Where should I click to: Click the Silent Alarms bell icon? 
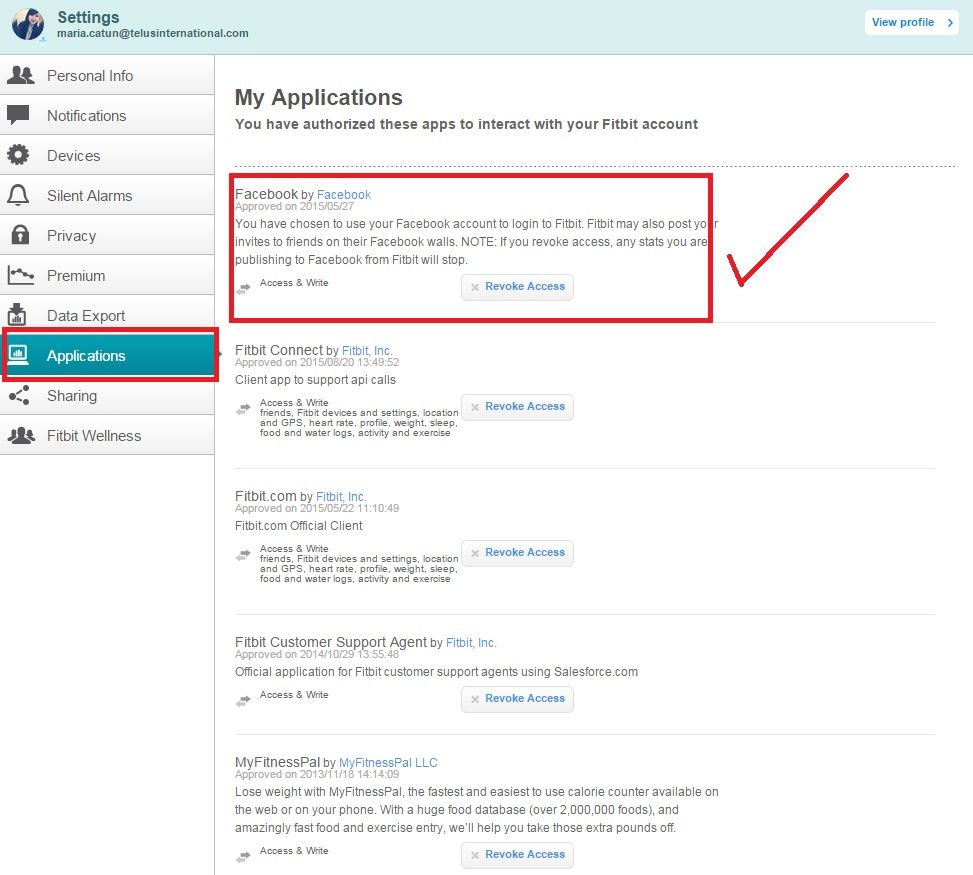[x=18, y=195]
